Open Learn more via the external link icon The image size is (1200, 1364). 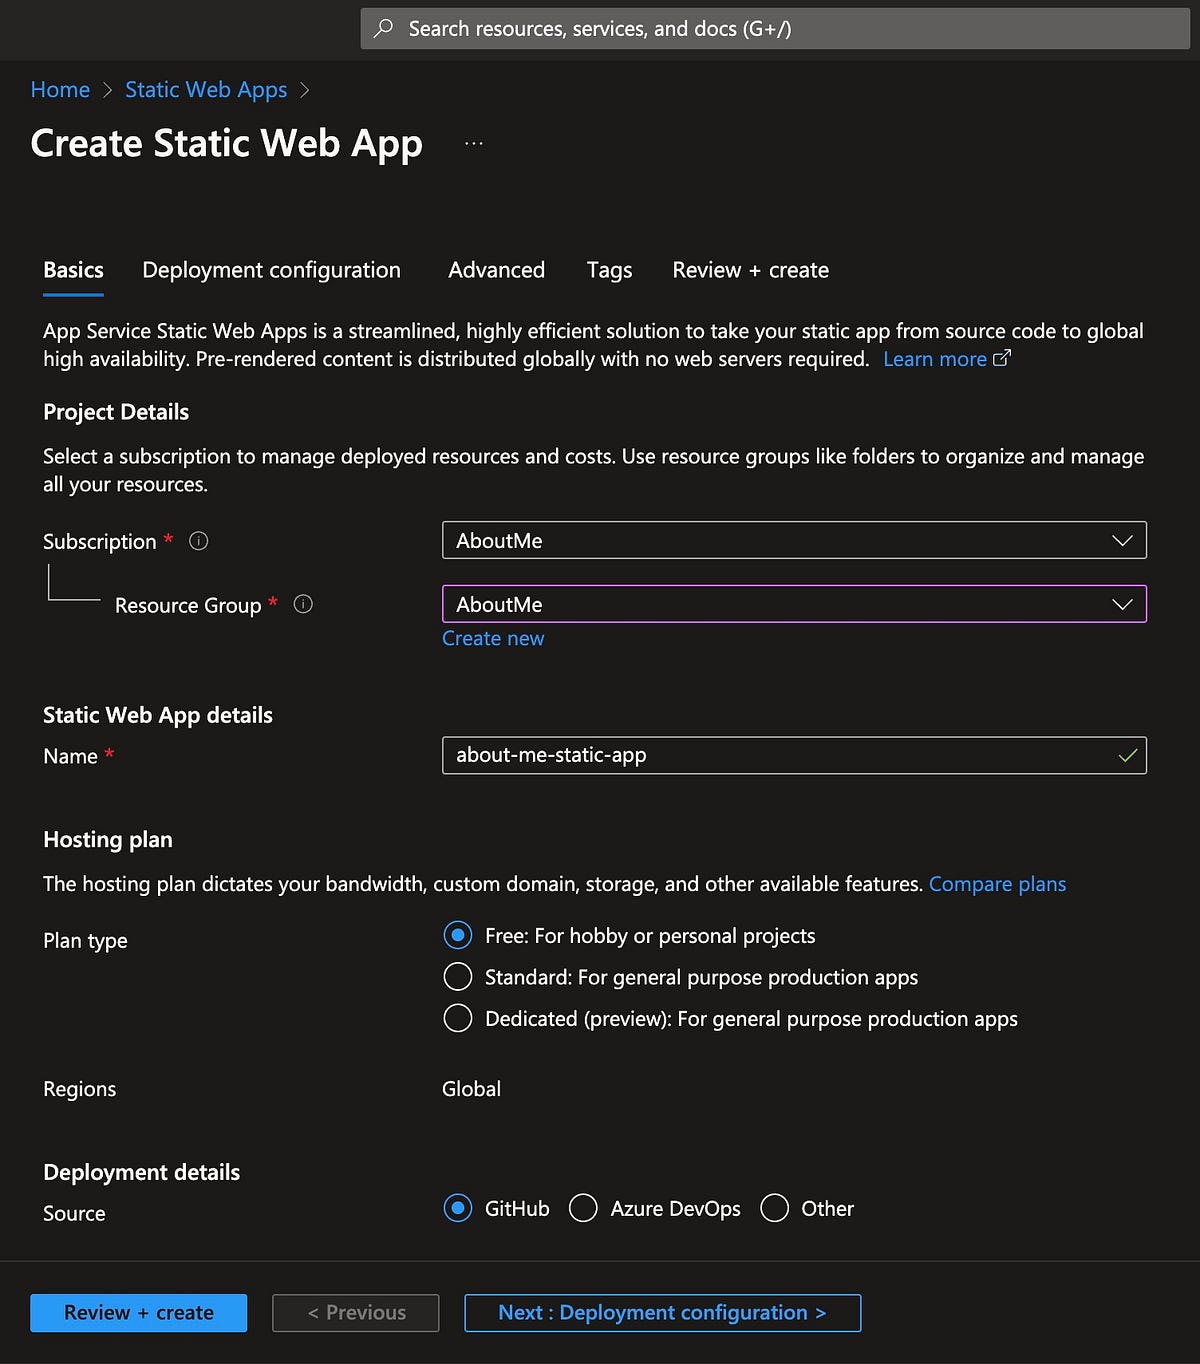(1003, 357)
